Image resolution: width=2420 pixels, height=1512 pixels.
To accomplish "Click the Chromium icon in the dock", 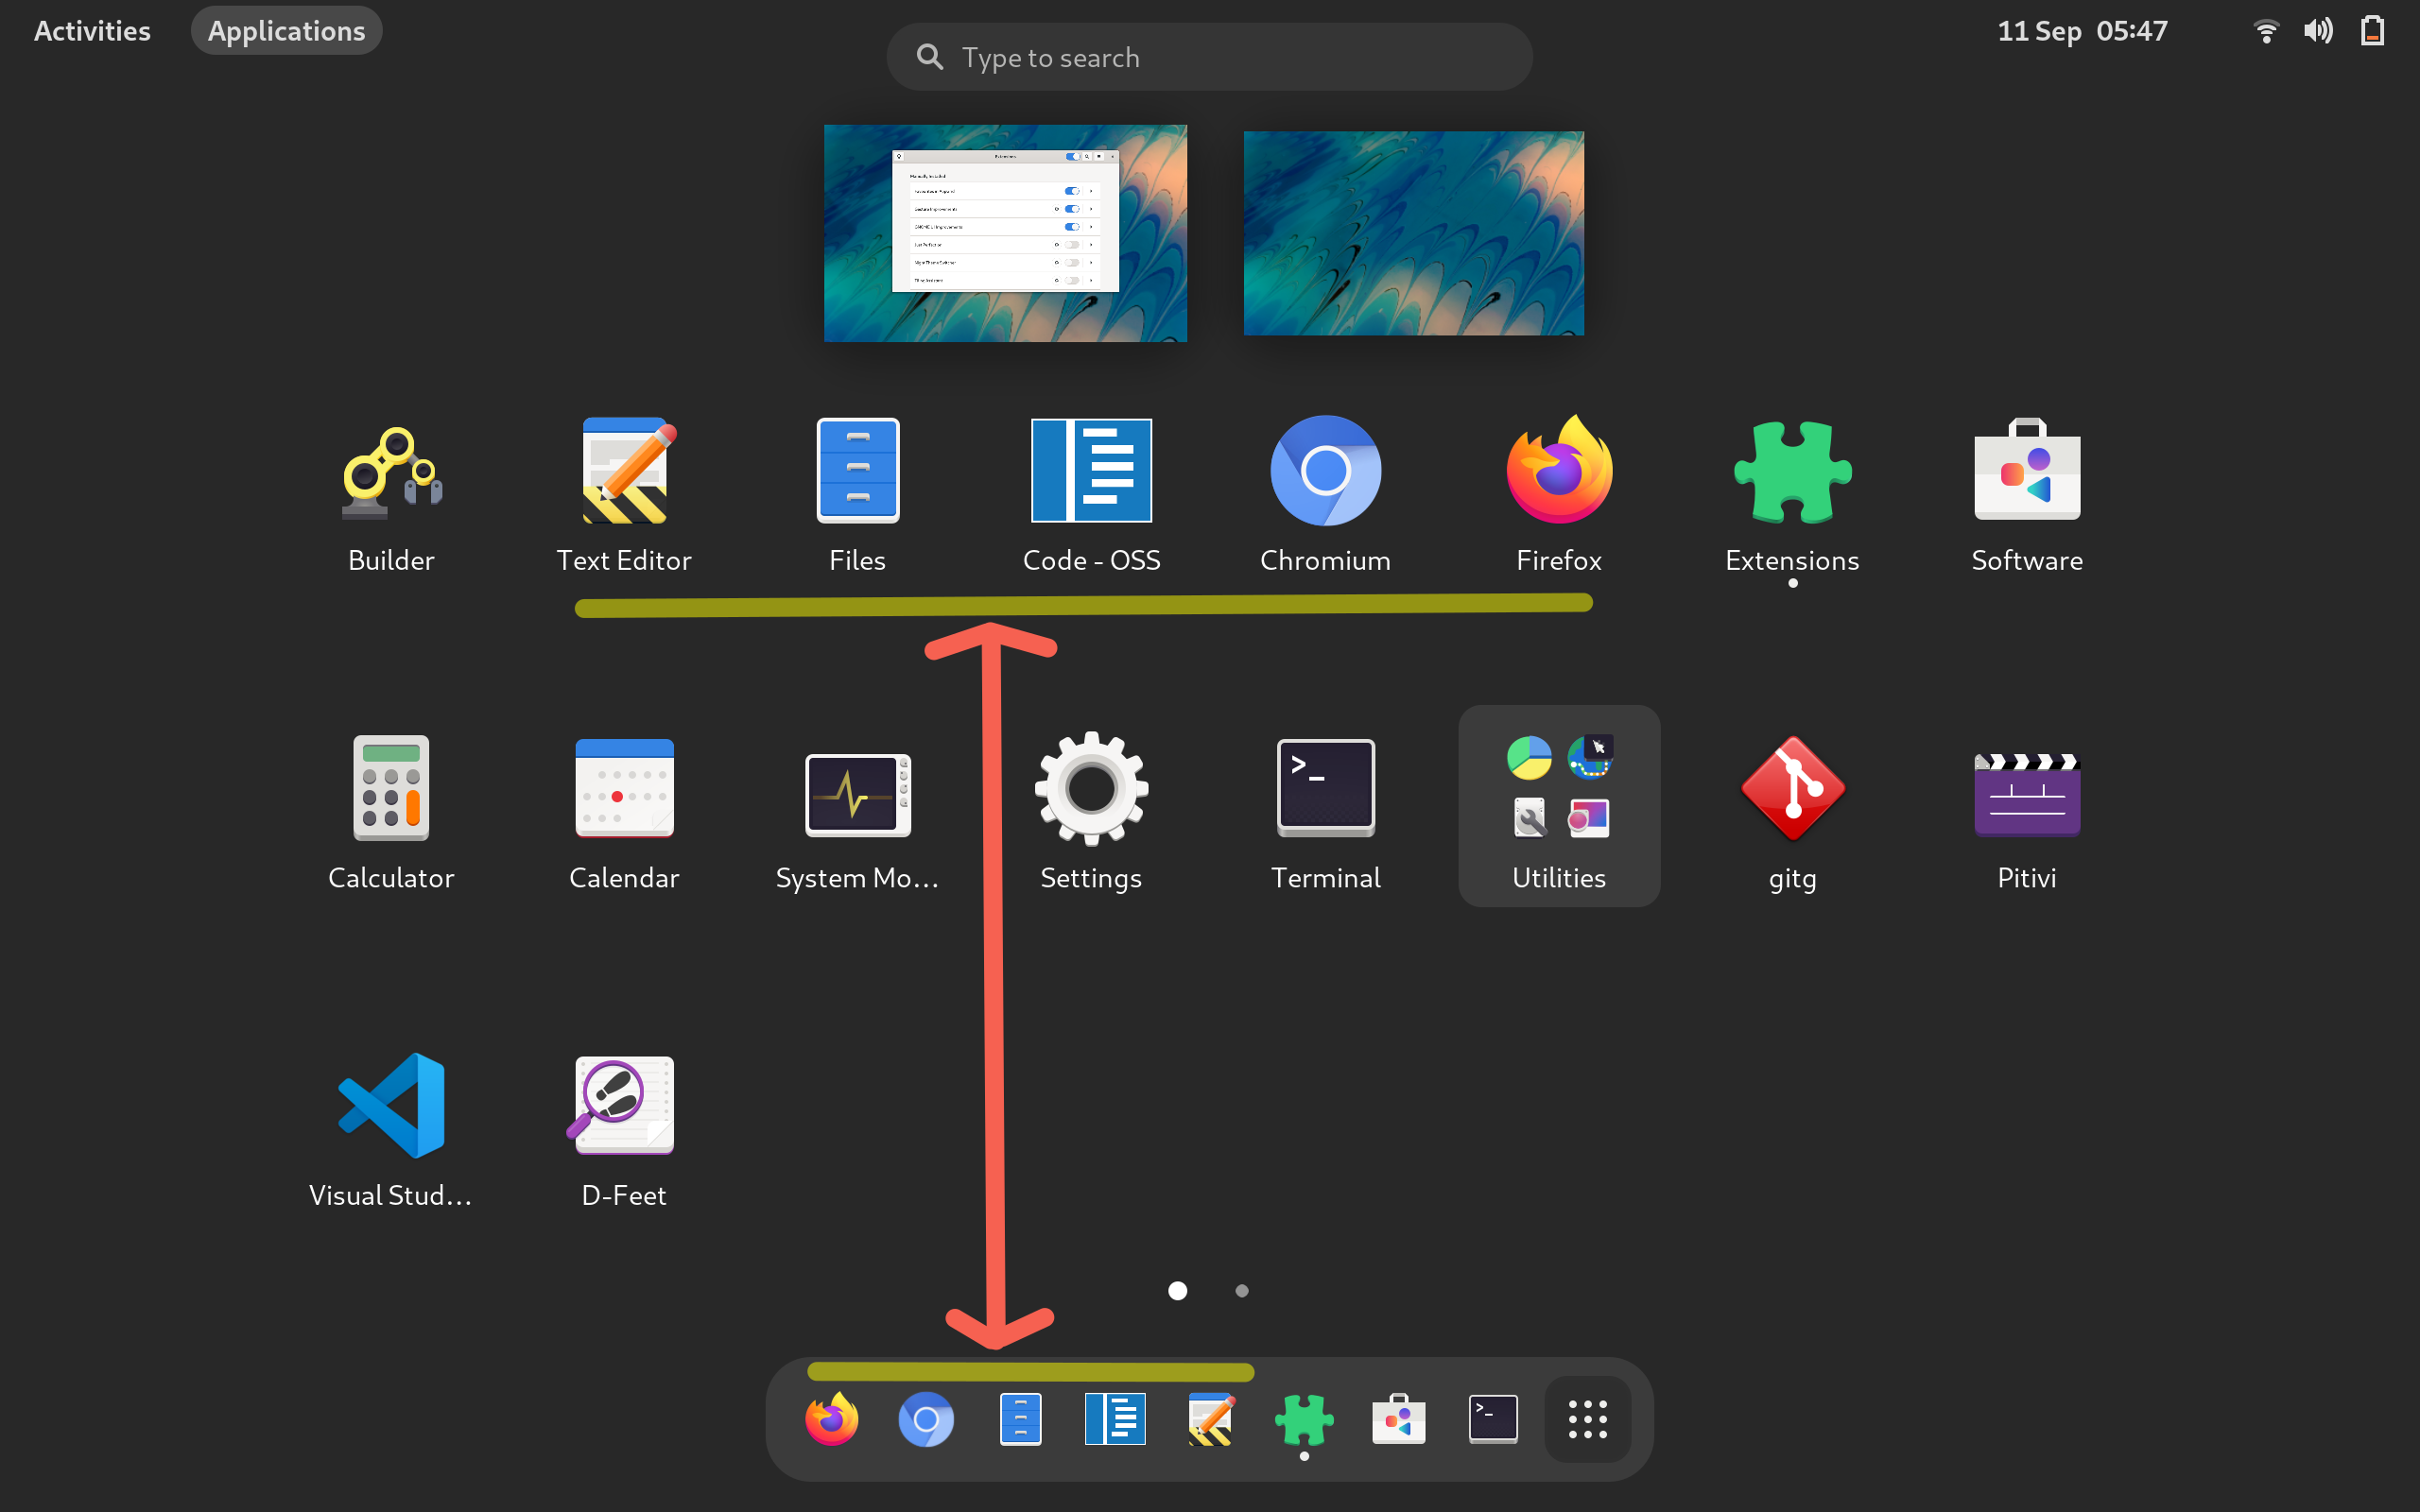I will coord(926,1419).
